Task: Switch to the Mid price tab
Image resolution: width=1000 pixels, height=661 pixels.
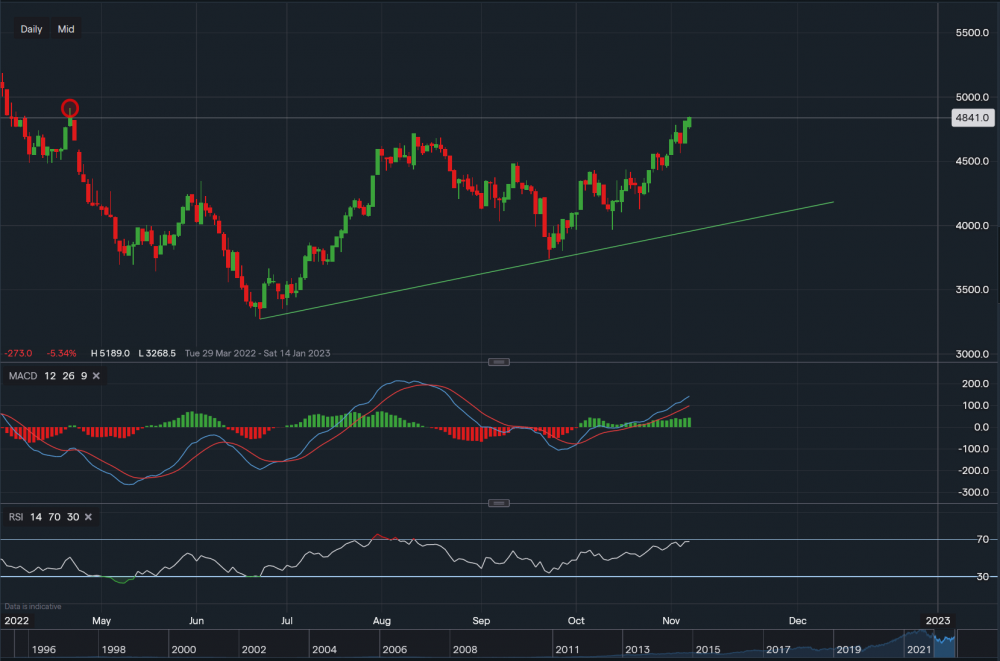Action: pos(65,29)
